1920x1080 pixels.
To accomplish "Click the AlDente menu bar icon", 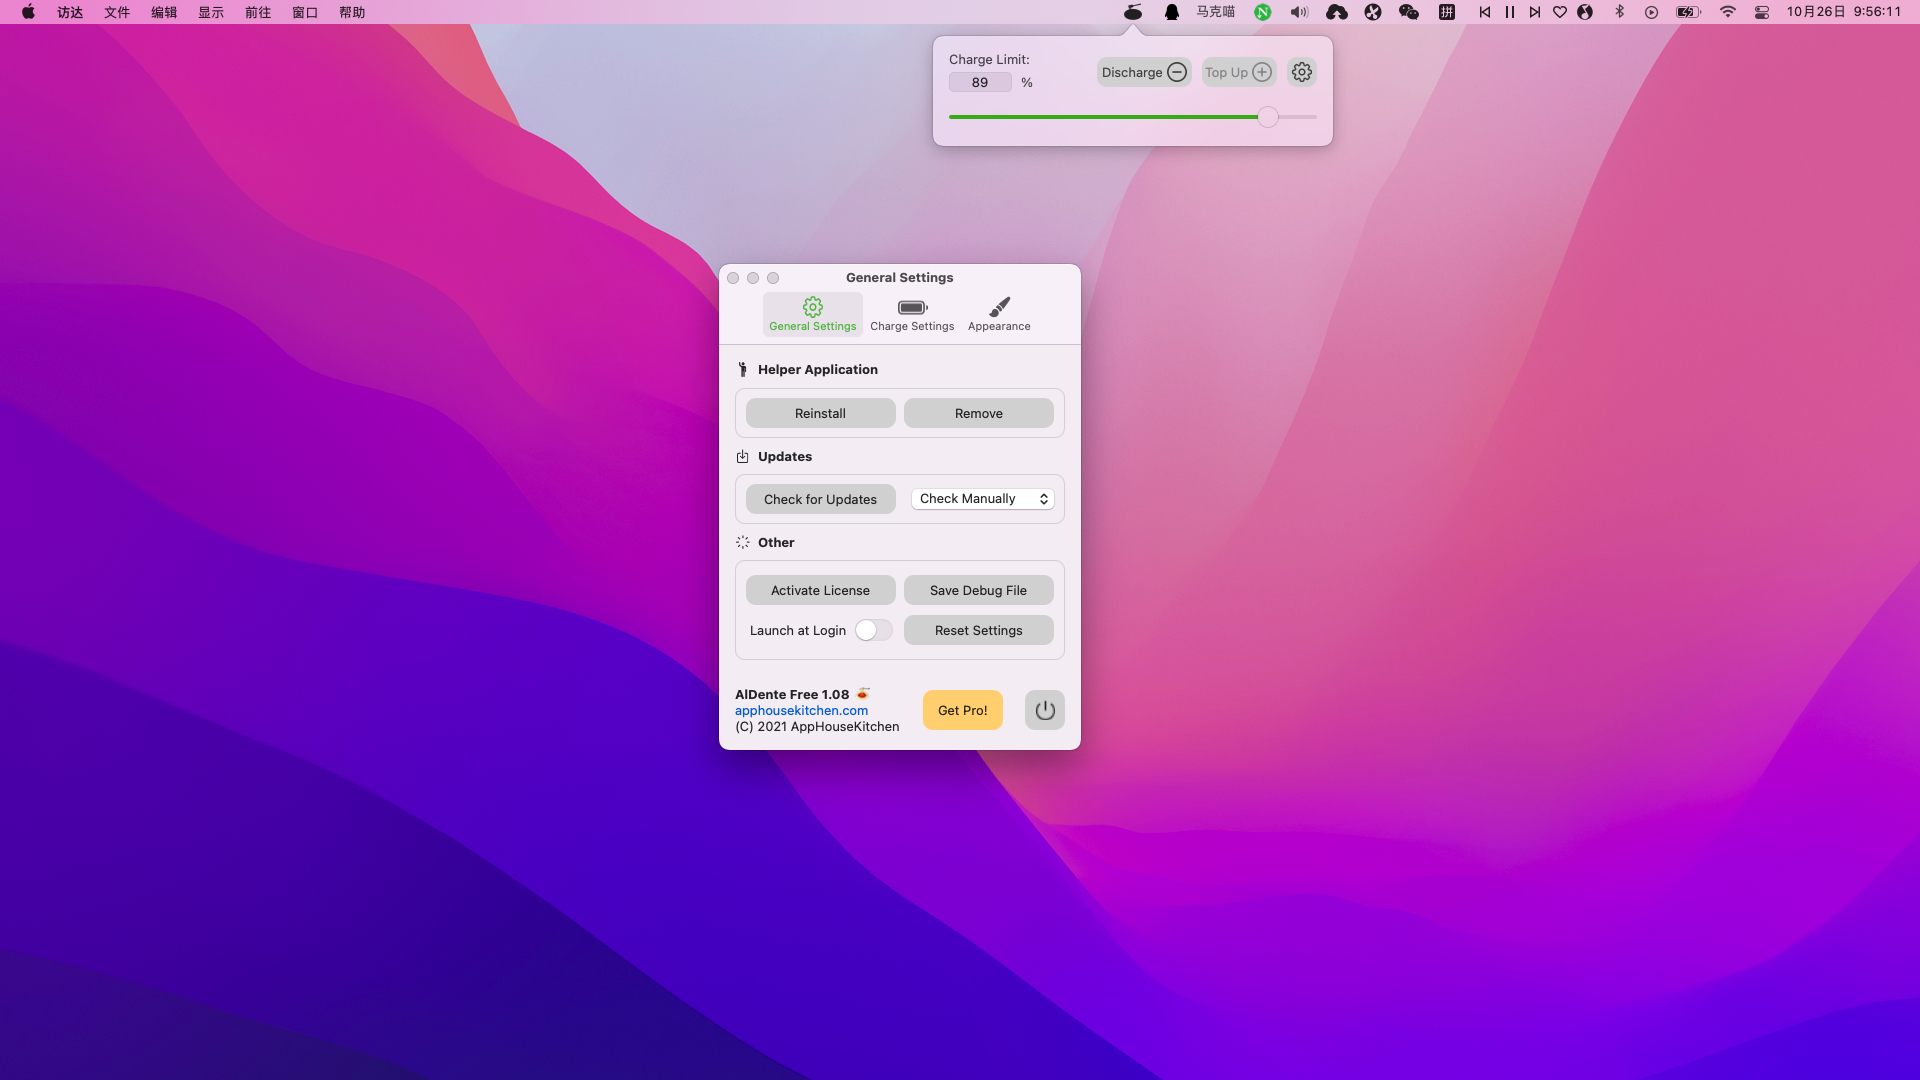I will point(1132,12).
